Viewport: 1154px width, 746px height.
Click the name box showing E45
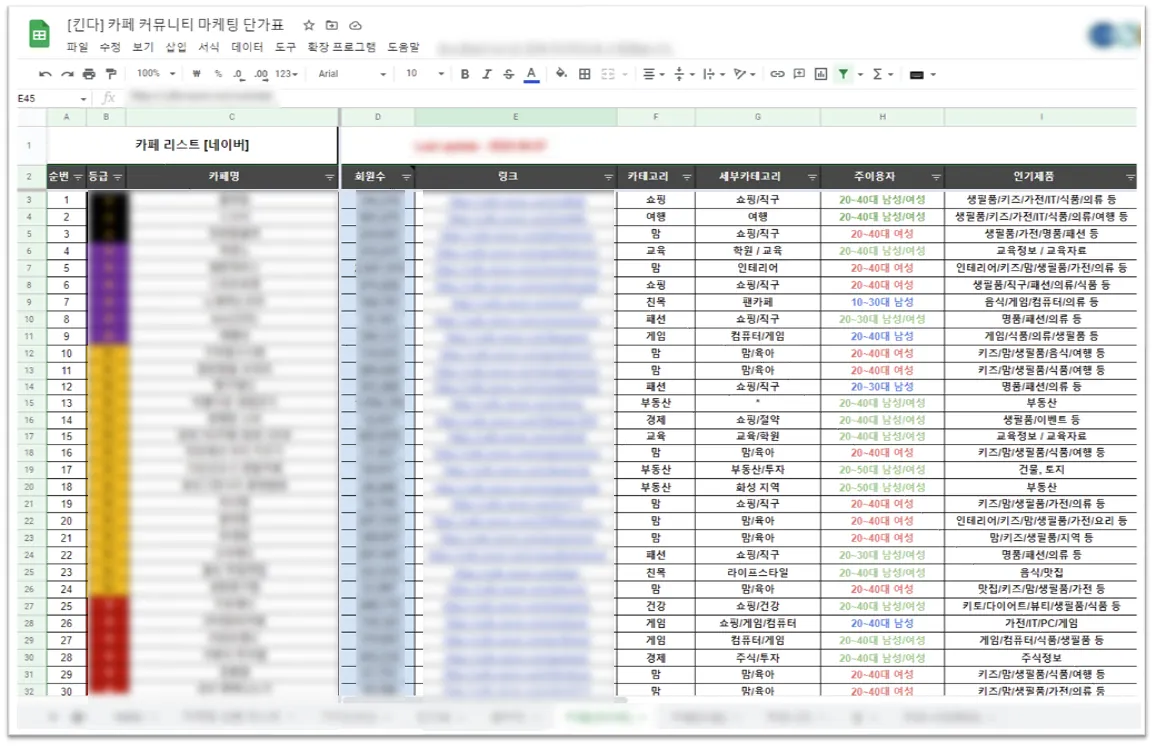pos(52,98)
